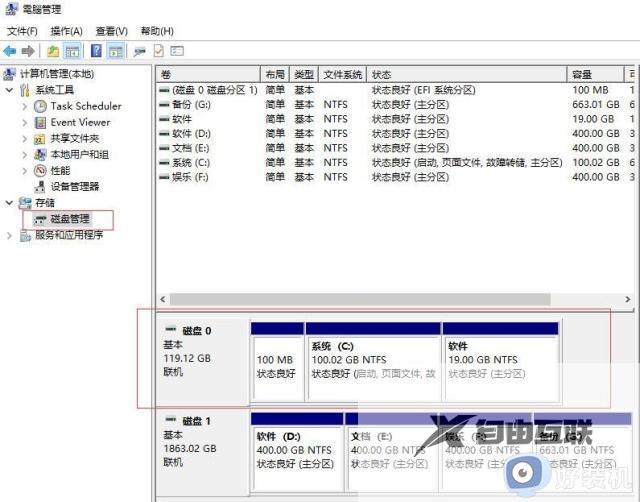Select the 软件 volume row without drive letter

[395, 119]
